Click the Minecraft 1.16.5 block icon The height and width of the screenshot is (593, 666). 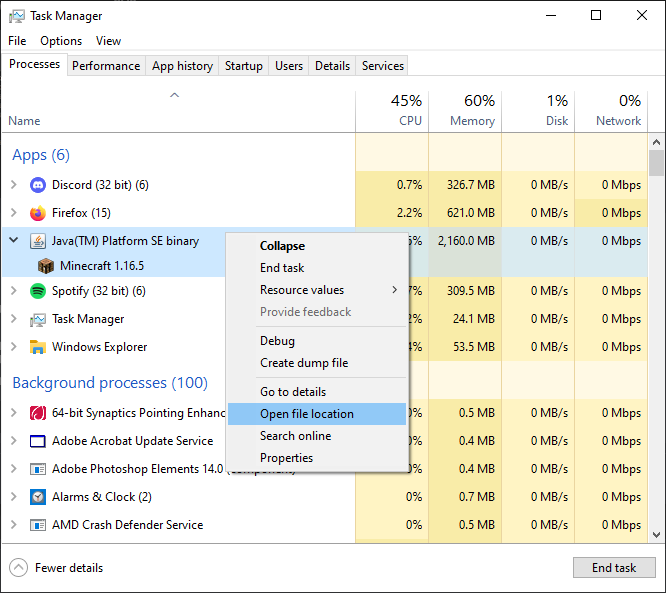tap(46, 266)
